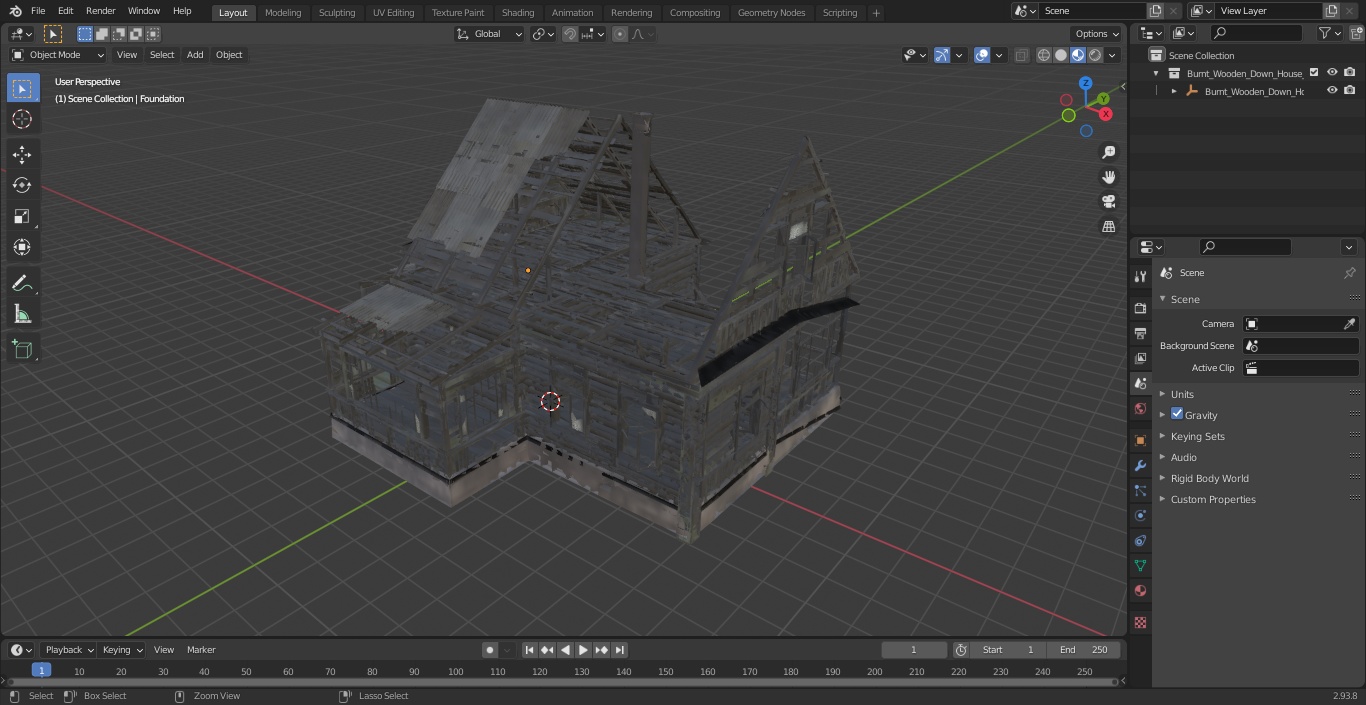Select the Add Cube tool
The height and width of the screenshot is (705, 1366).
[22, 349]
